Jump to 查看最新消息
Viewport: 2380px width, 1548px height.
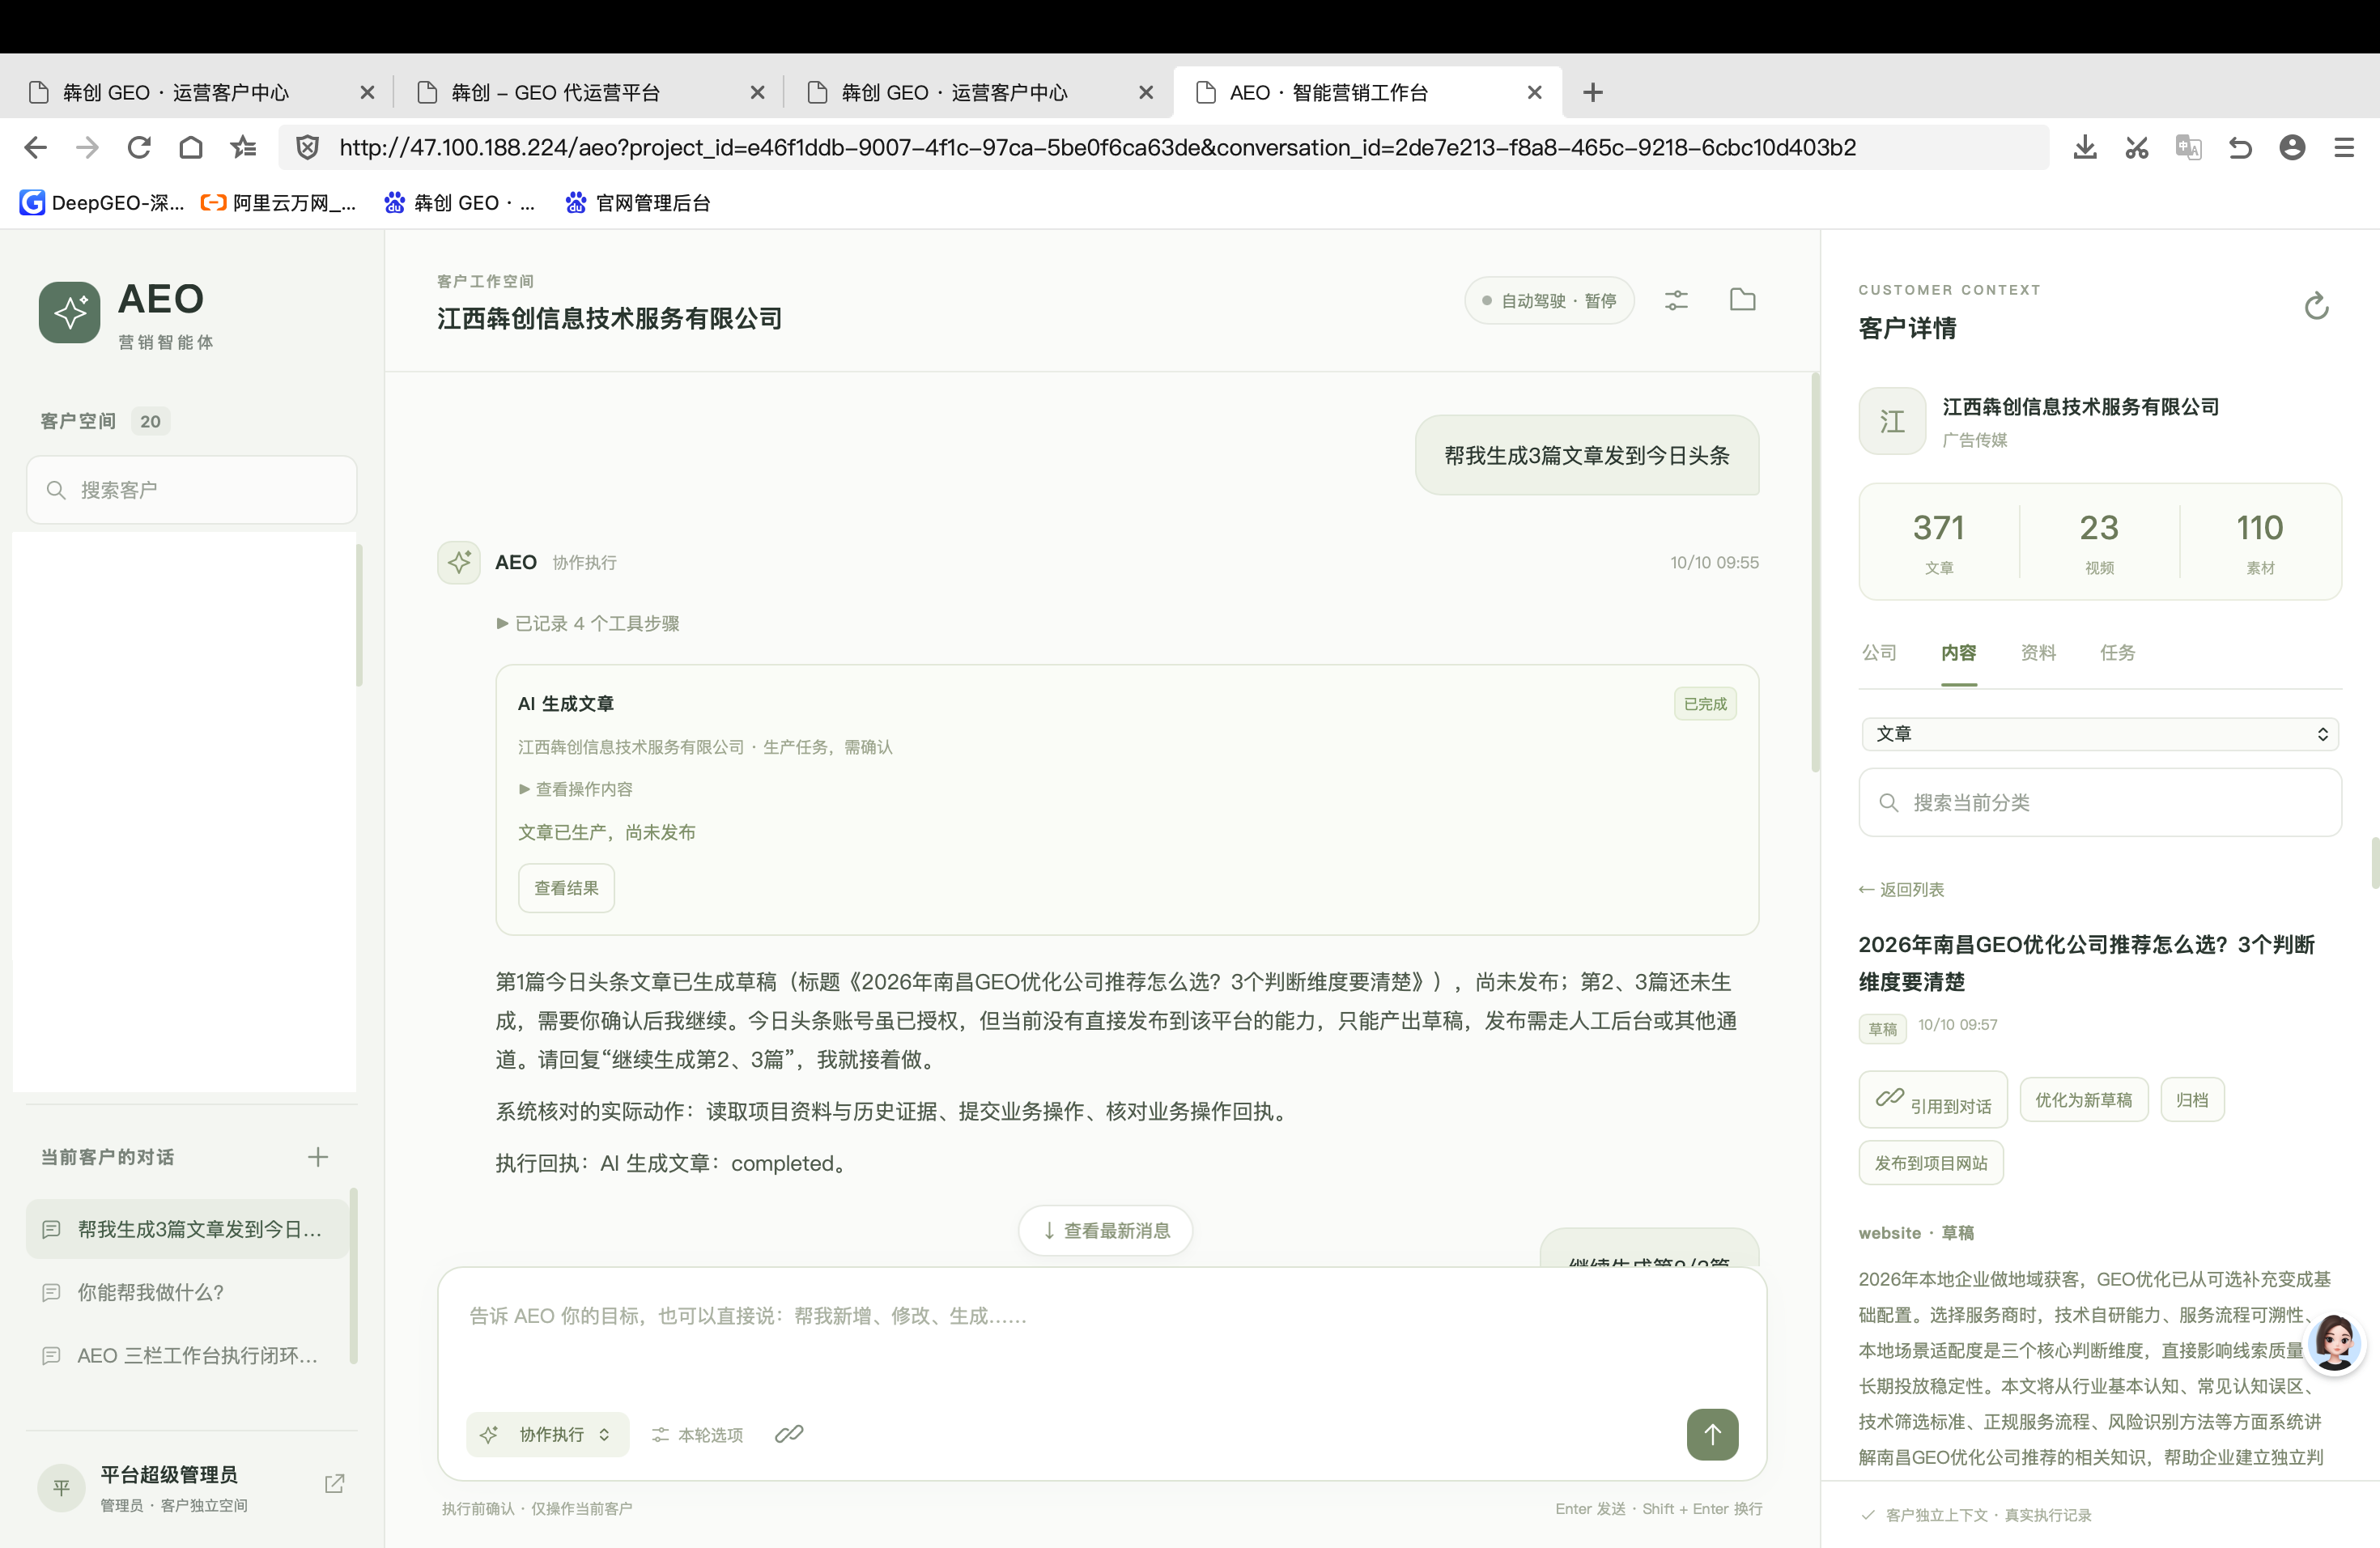coord(1106,1230)
